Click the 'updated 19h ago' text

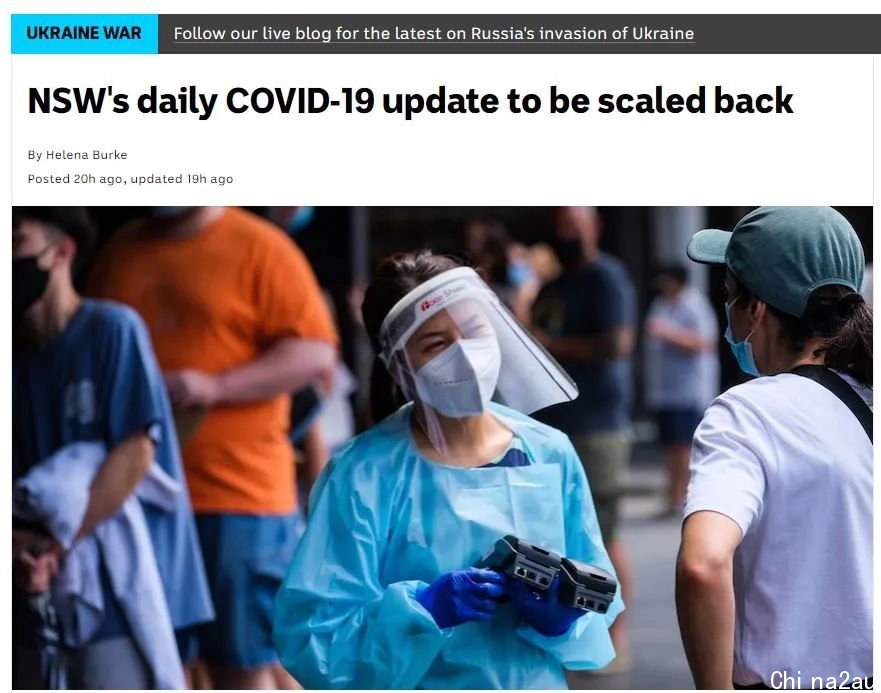click(181, 179)
